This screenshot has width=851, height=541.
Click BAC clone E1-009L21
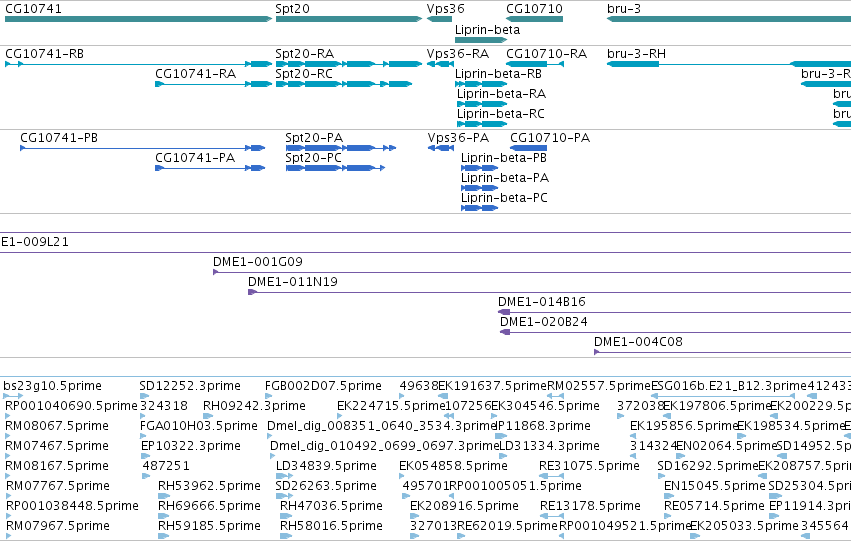pyautogui.click(x=35, y=242)
